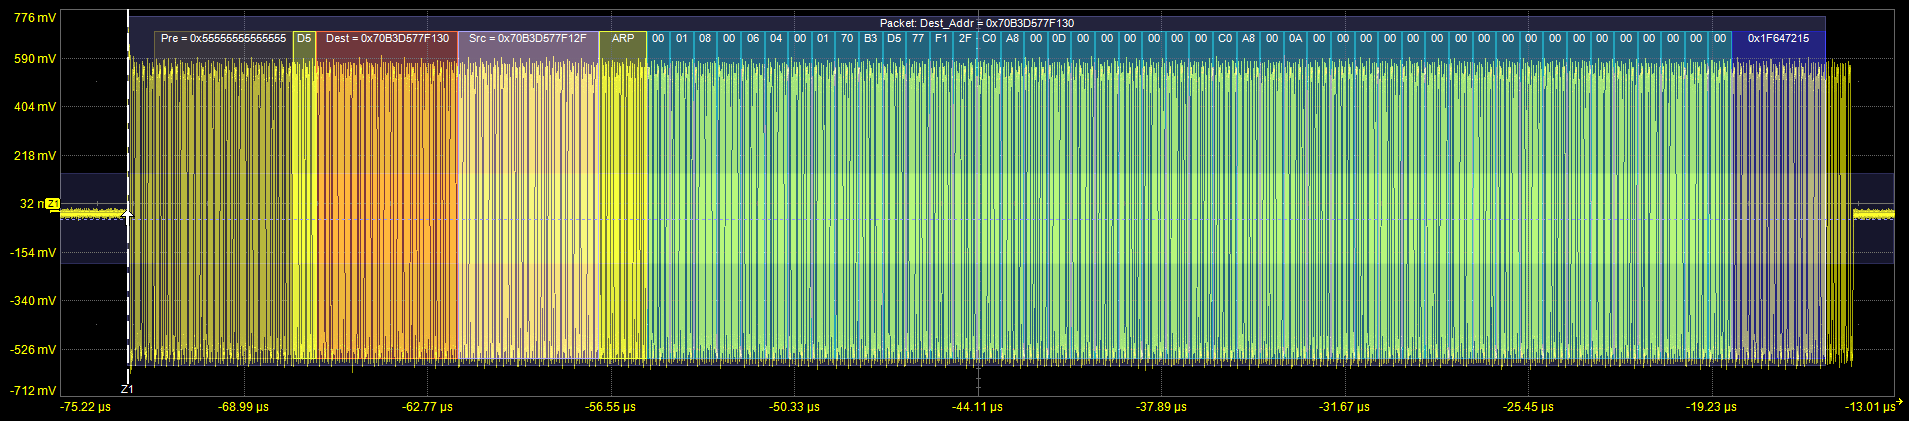
Task: Click the 2F data byte cell
Action: point(965,39)
